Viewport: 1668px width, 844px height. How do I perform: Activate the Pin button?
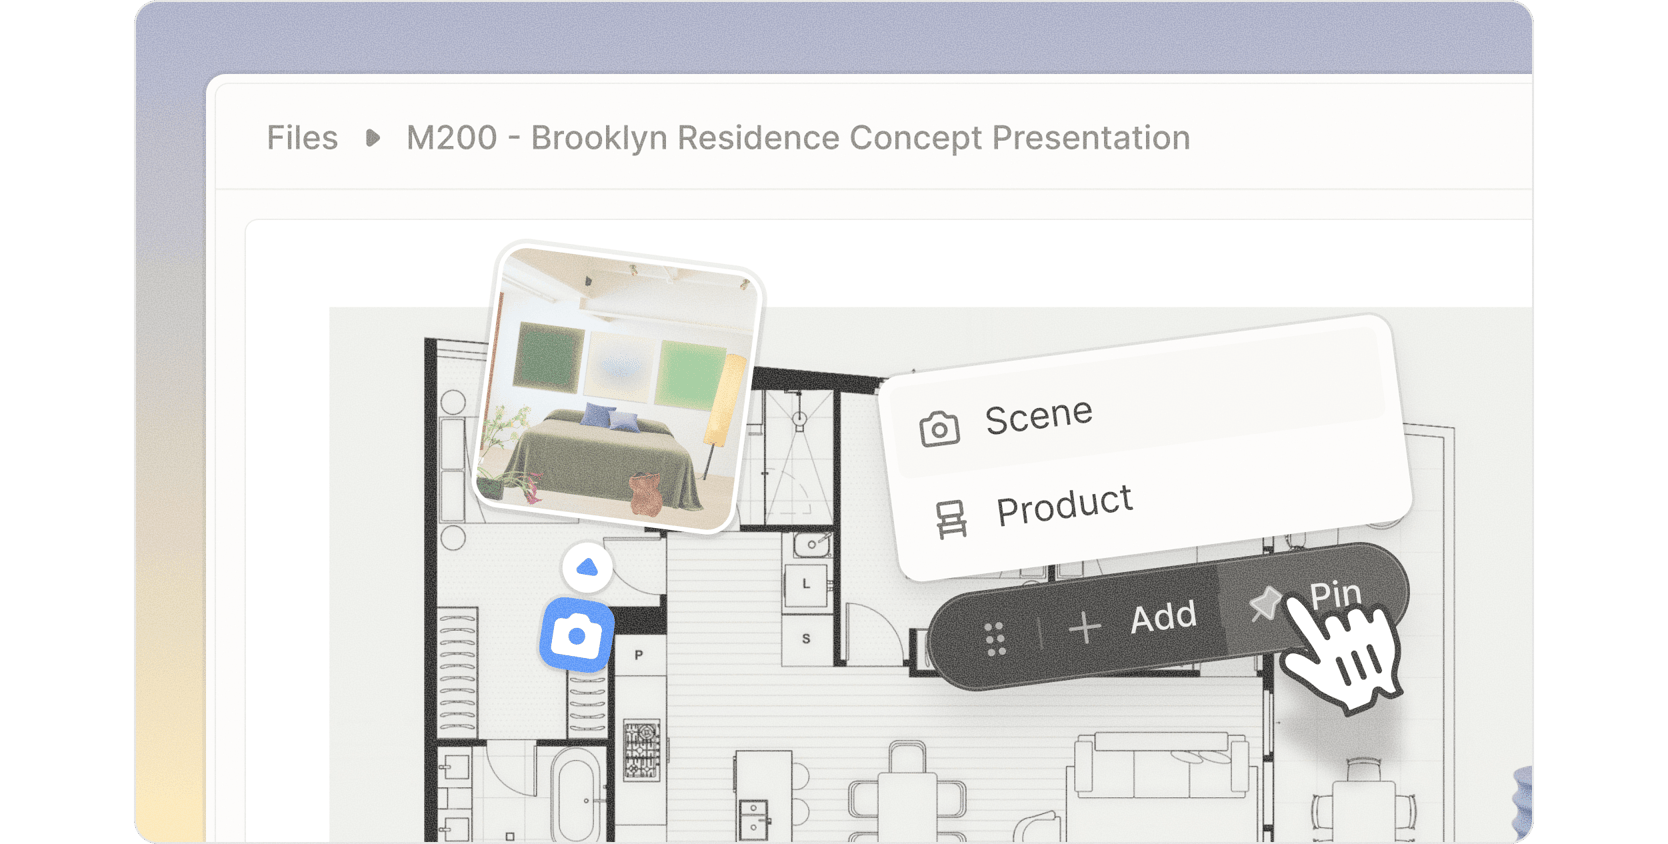1312,600
